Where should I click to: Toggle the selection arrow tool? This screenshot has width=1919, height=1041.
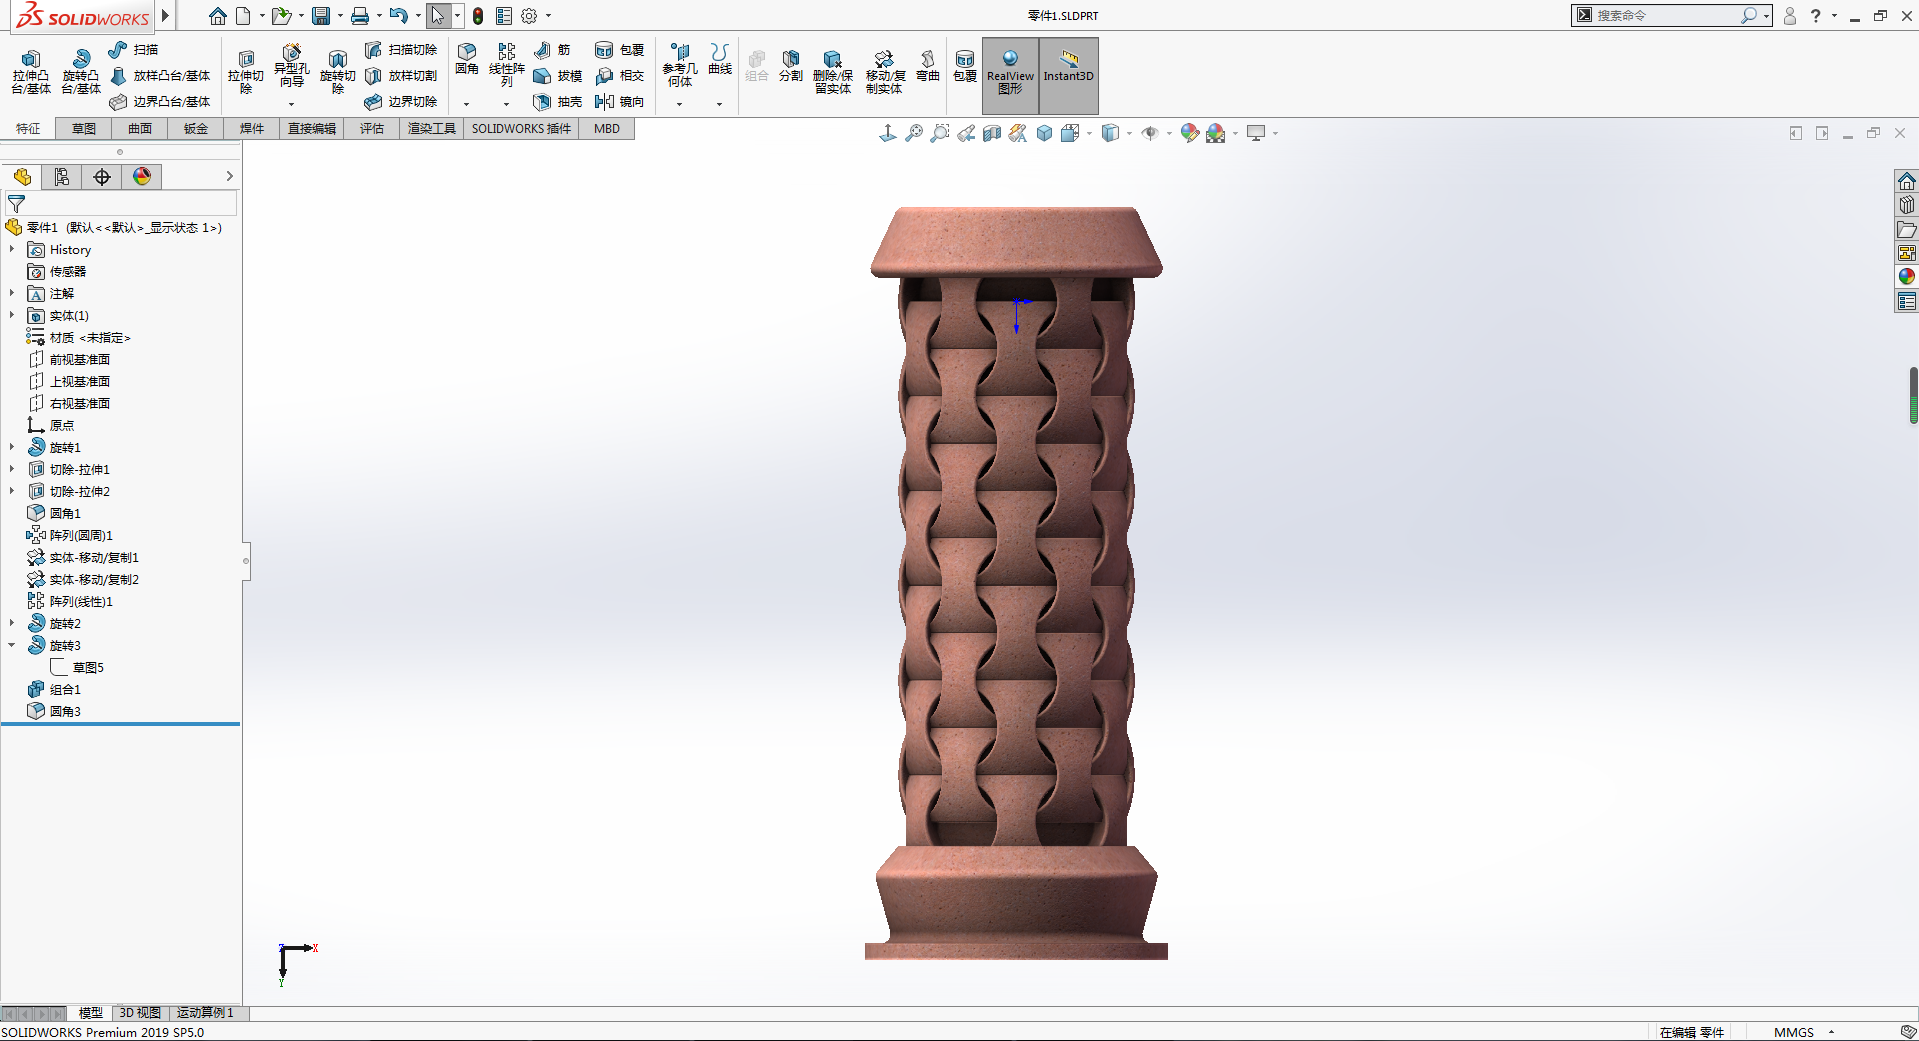click(437, 16)
